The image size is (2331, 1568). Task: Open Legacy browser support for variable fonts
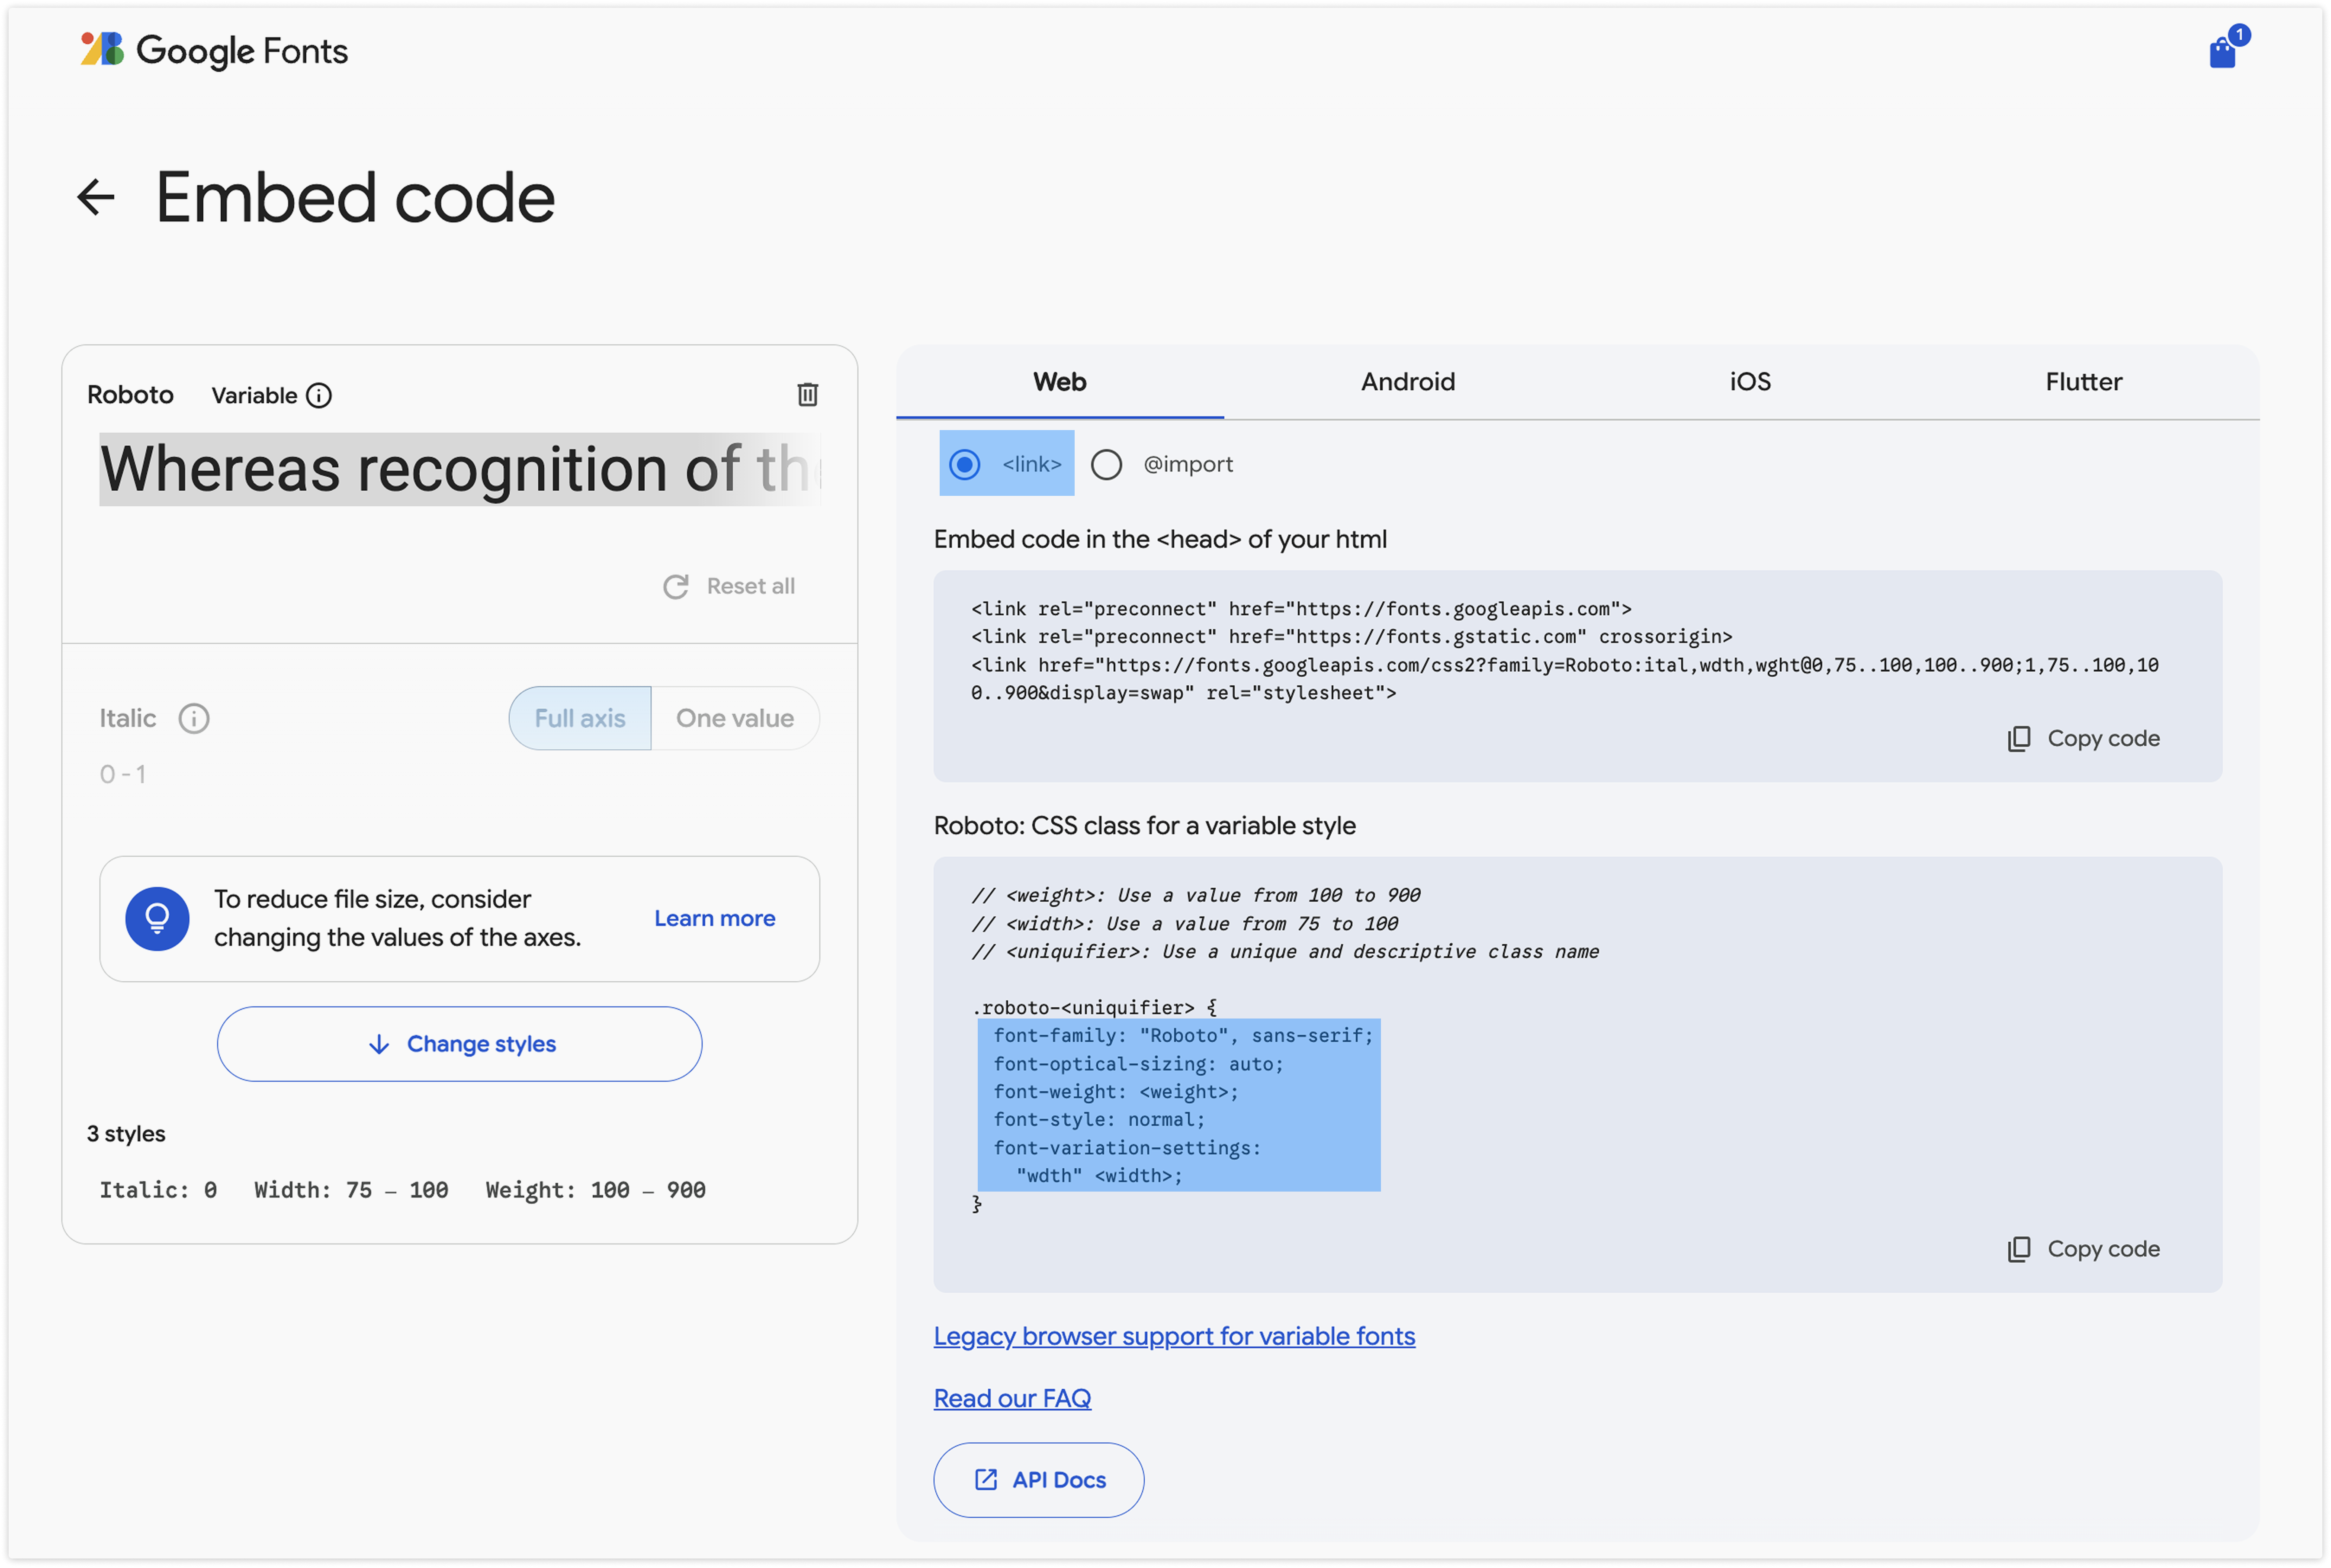click(1174, 1336)
